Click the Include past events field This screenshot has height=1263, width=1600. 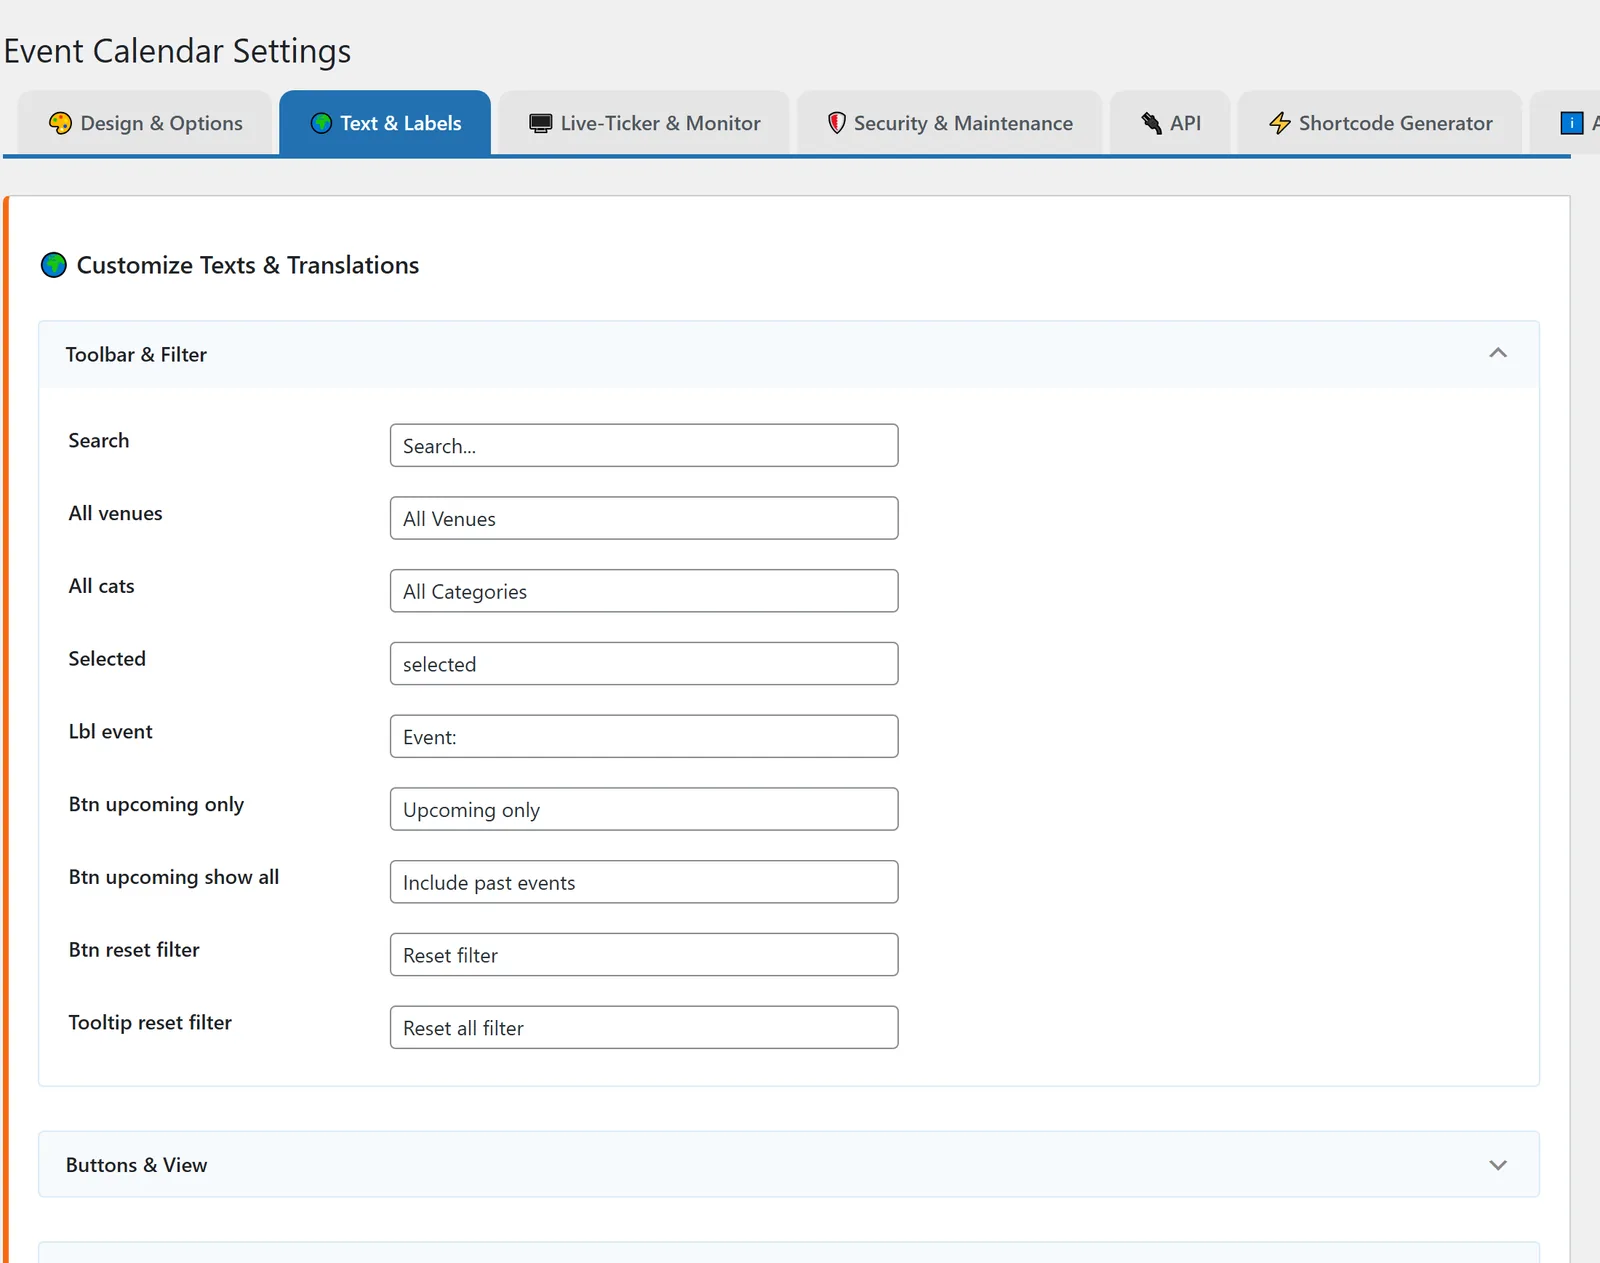tap(644, 882)
